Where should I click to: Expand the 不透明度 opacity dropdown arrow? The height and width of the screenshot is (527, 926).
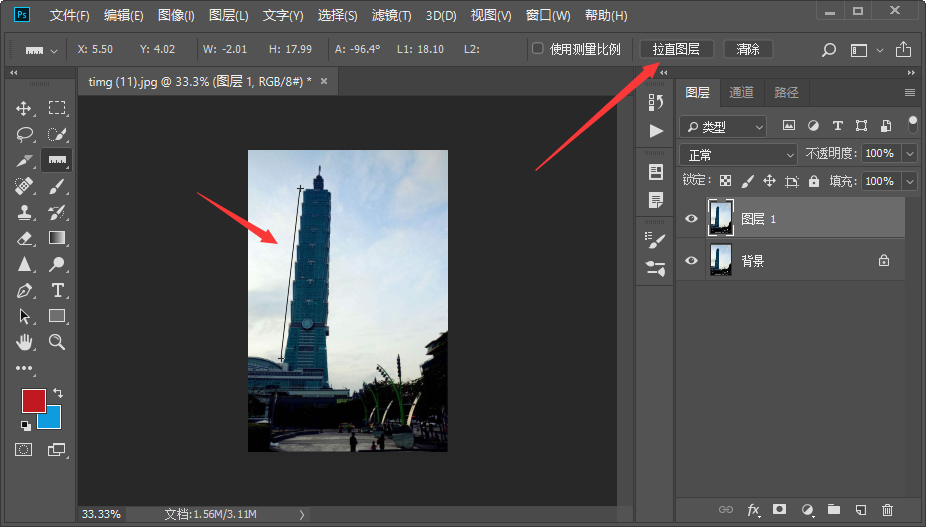(x=909, y=154)
